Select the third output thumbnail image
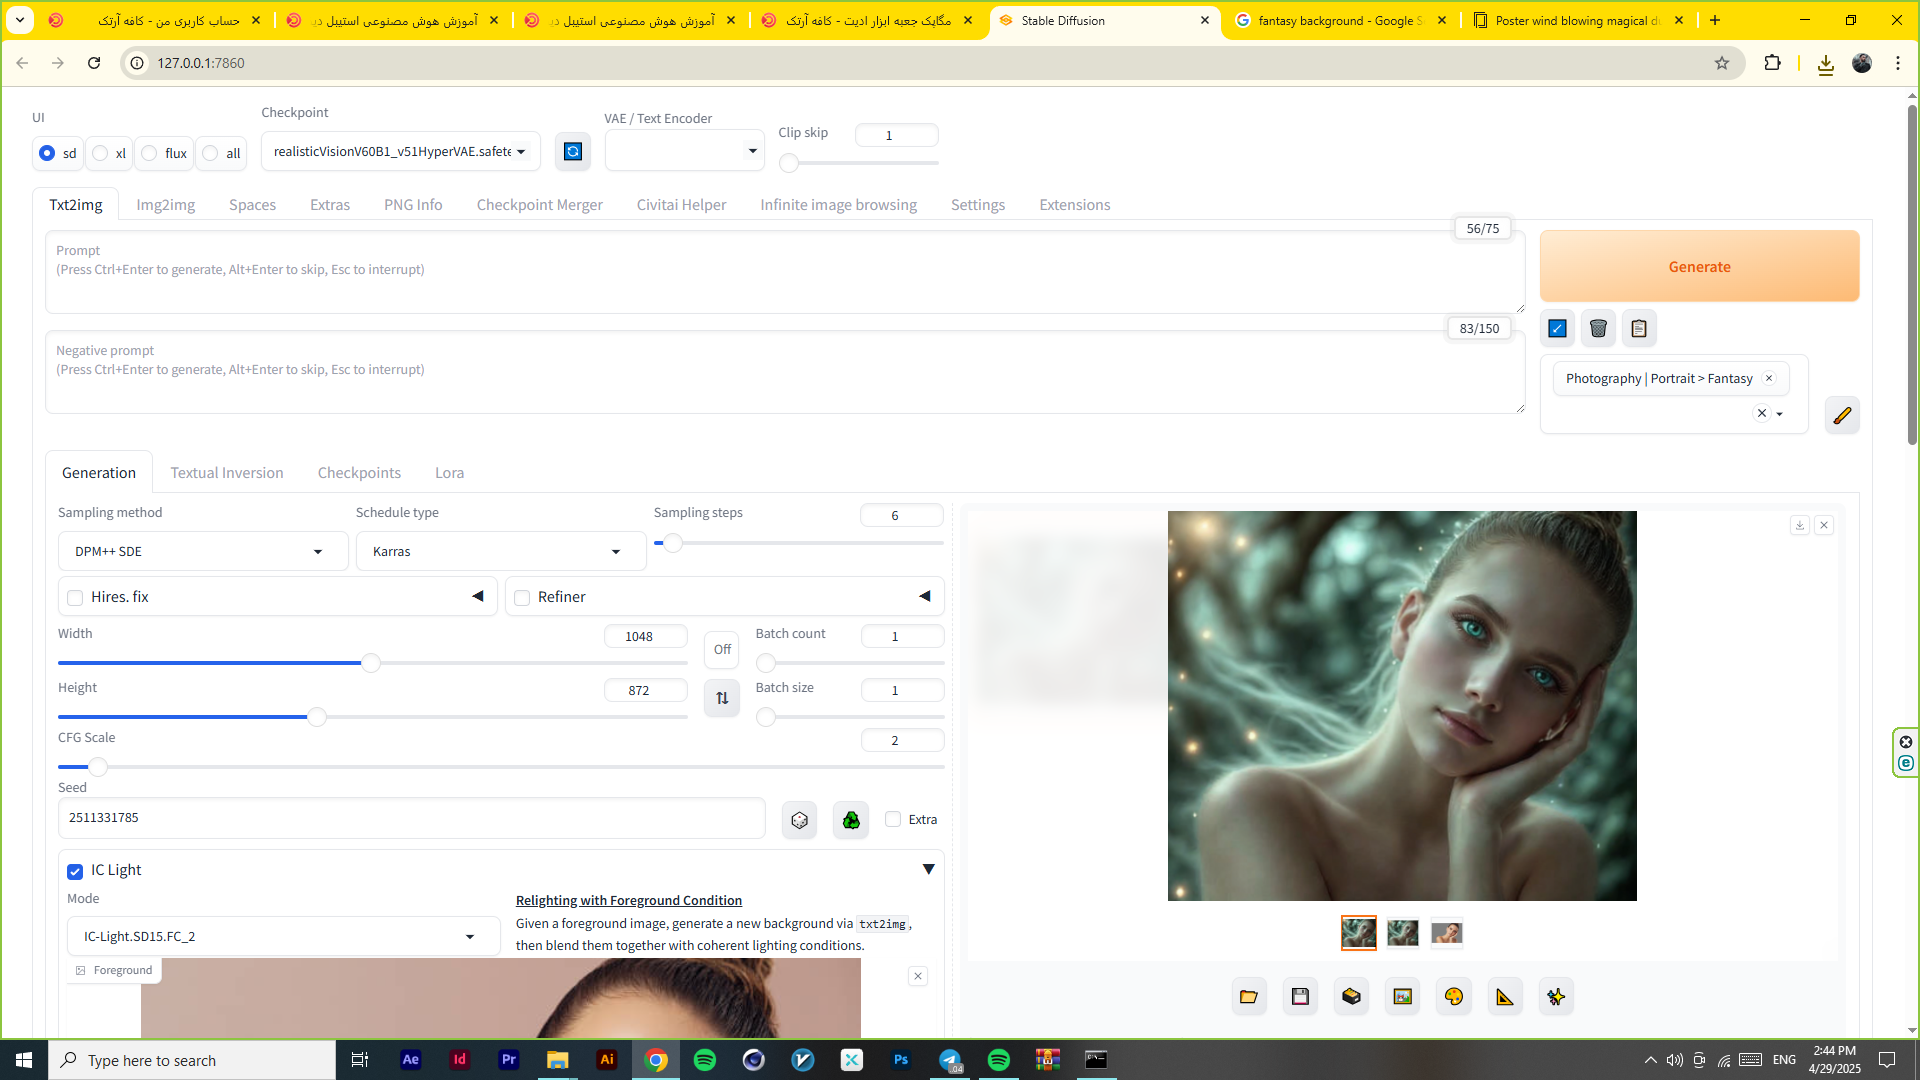Viewport: 1920px width, 1080px height. 1446,933
